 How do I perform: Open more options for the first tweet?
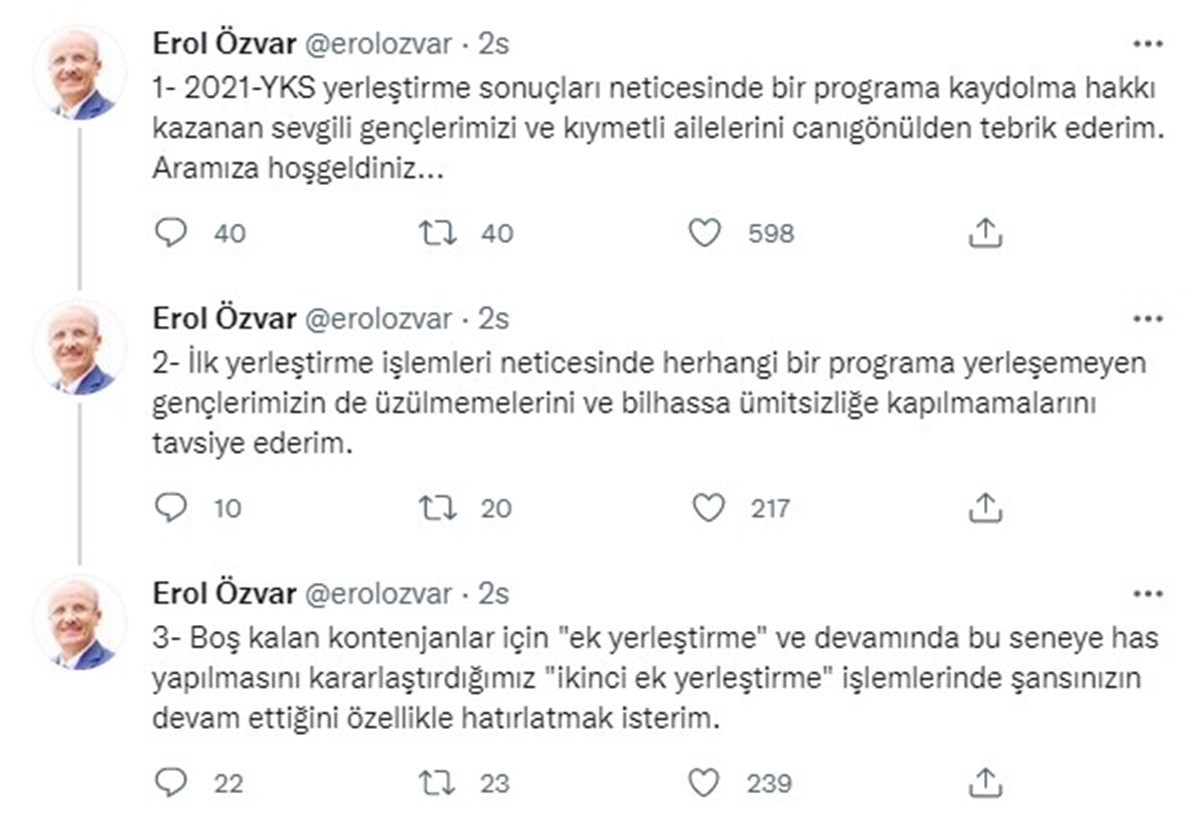pyautogui.click(x=1146, y=44)
